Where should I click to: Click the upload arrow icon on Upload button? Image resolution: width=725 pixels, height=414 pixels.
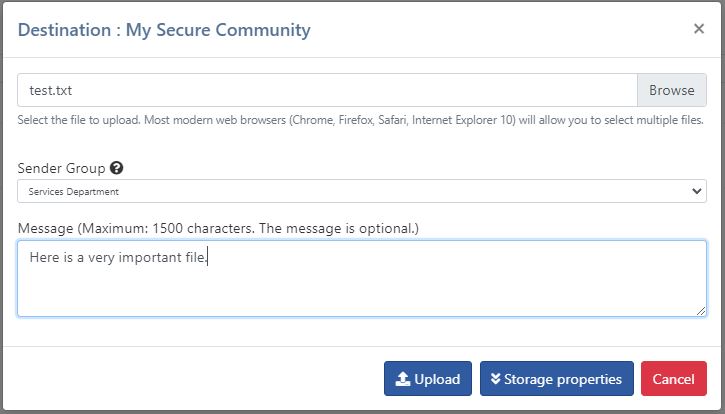(x=403, y=379)
